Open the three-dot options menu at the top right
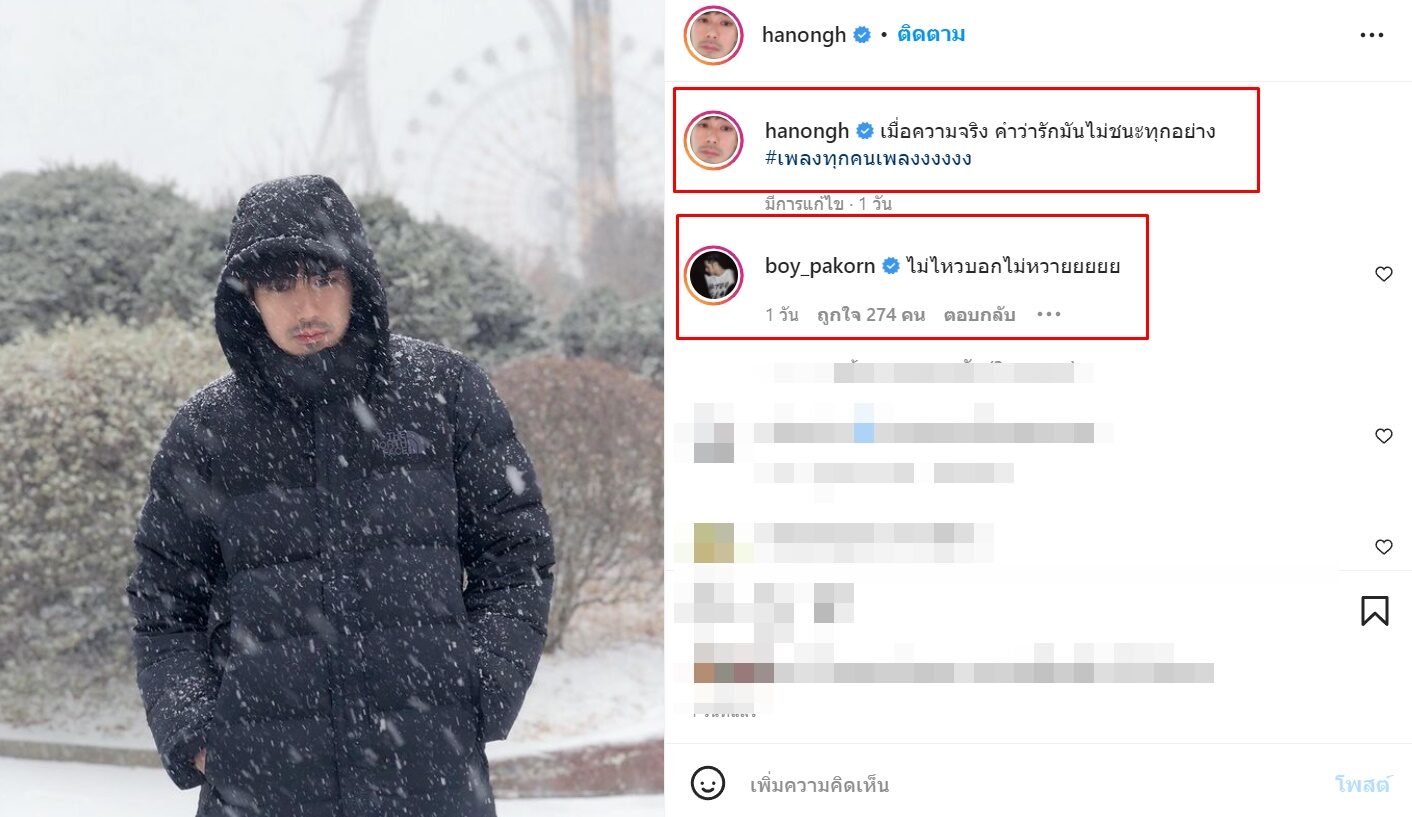Viewport: 1412px width, 817px height. (1371, 35)
